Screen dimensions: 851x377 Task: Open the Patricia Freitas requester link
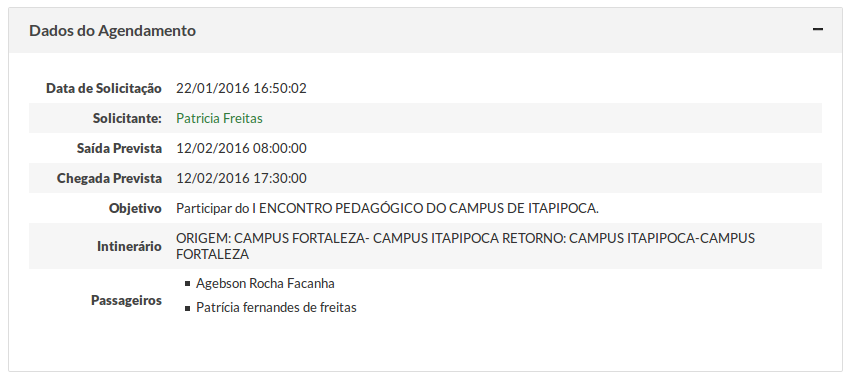point(219,118)
